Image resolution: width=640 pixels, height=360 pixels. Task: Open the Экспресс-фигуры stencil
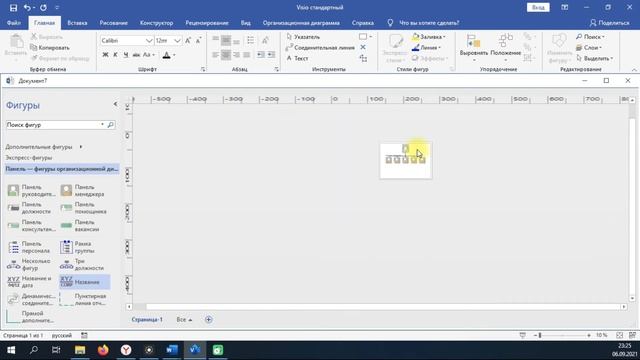[x=29, y=158]
